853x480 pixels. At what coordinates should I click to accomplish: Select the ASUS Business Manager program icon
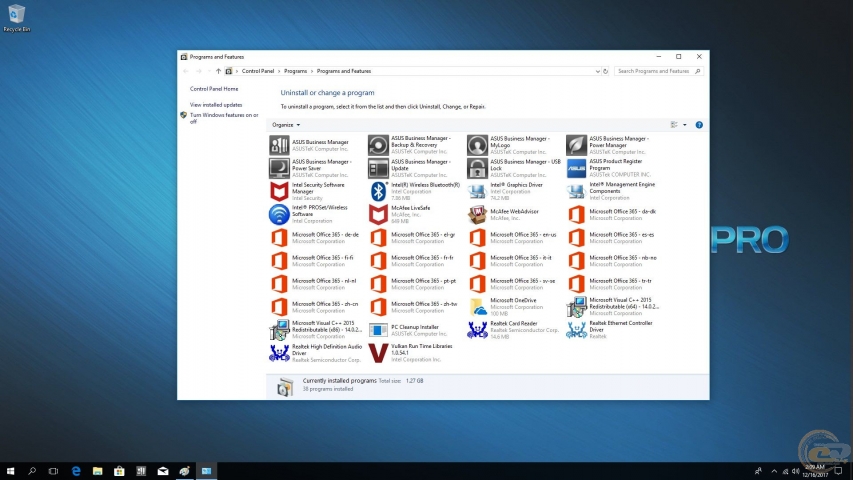279,145
